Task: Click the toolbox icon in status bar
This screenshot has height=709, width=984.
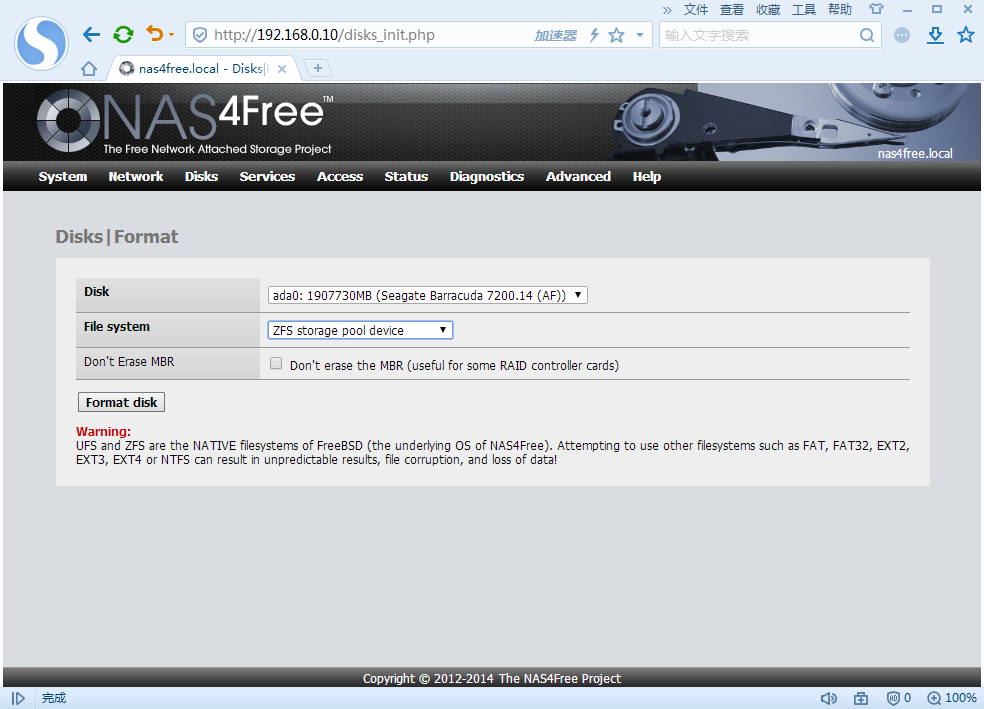Action: pos(861,698)
